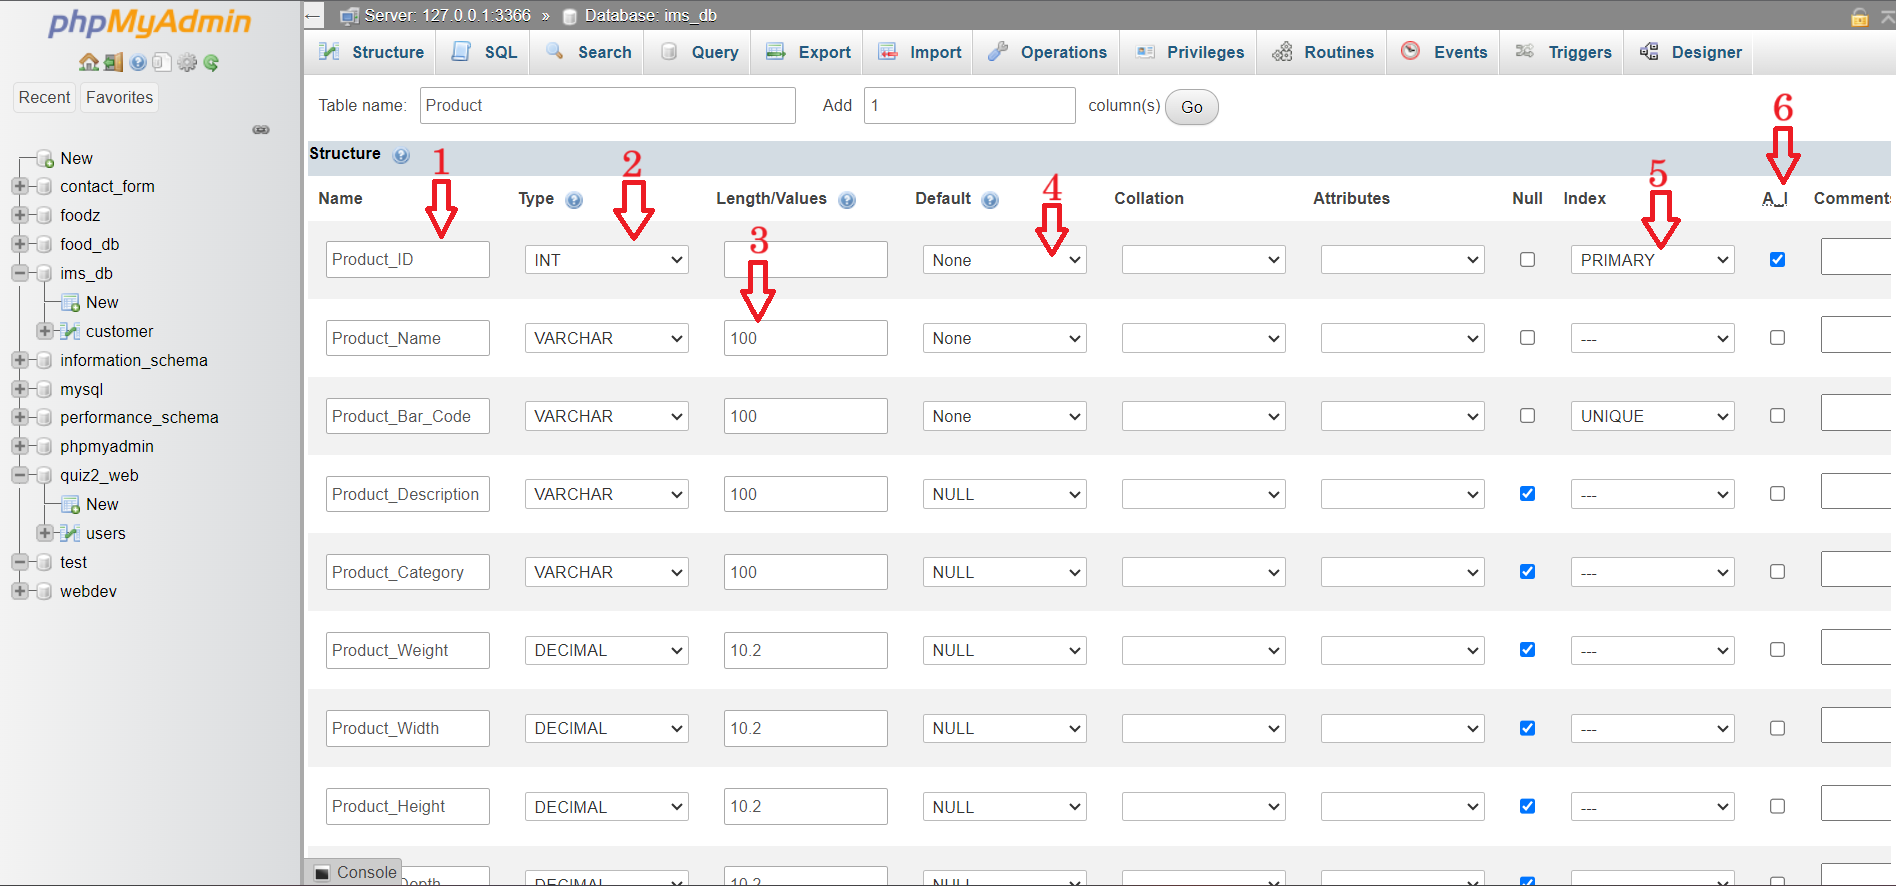Open the Operations tab
The image size is (1896, 886).
click(1047, 52)
